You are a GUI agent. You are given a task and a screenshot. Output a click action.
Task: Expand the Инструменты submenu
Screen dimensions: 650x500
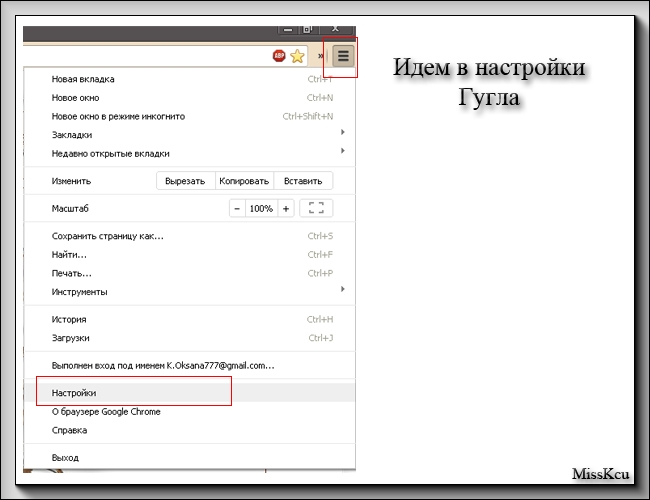(x=190, y=291)
